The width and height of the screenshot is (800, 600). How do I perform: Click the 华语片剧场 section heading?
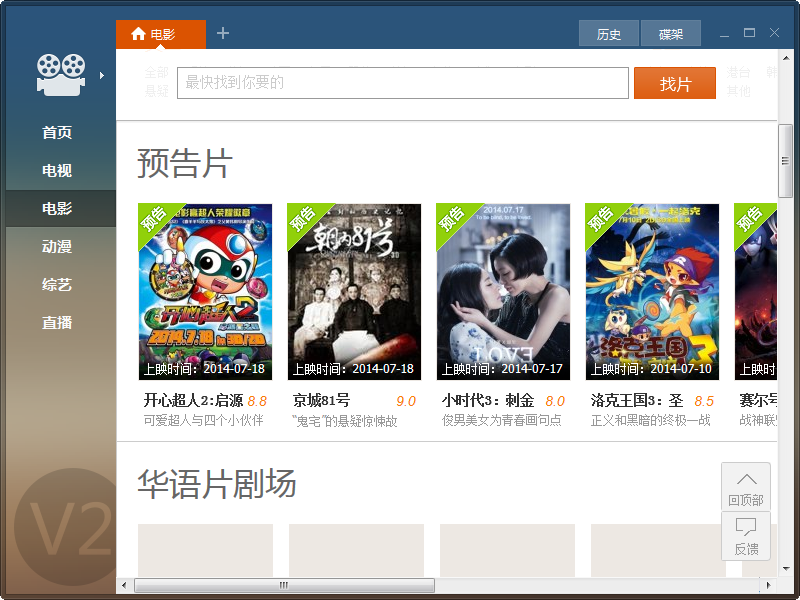217,484
